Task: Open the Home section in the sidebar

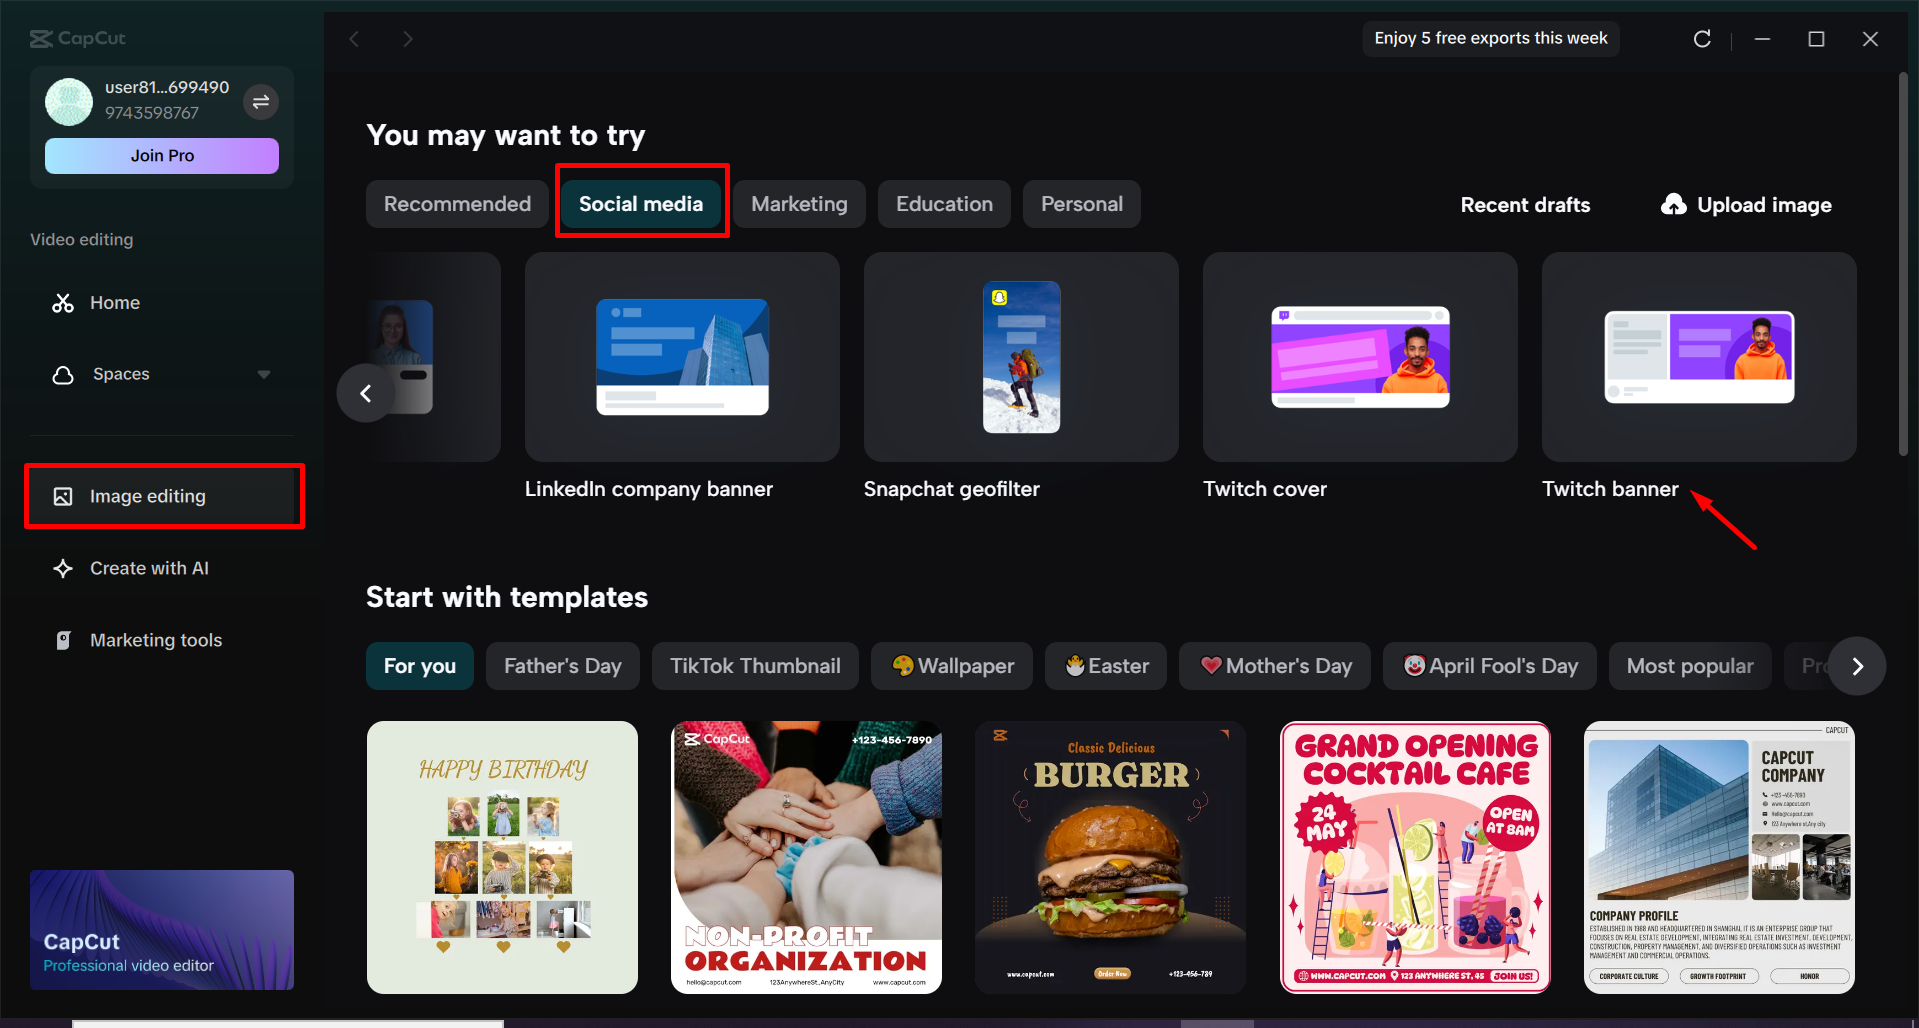Action: click(x=114, y=302)
